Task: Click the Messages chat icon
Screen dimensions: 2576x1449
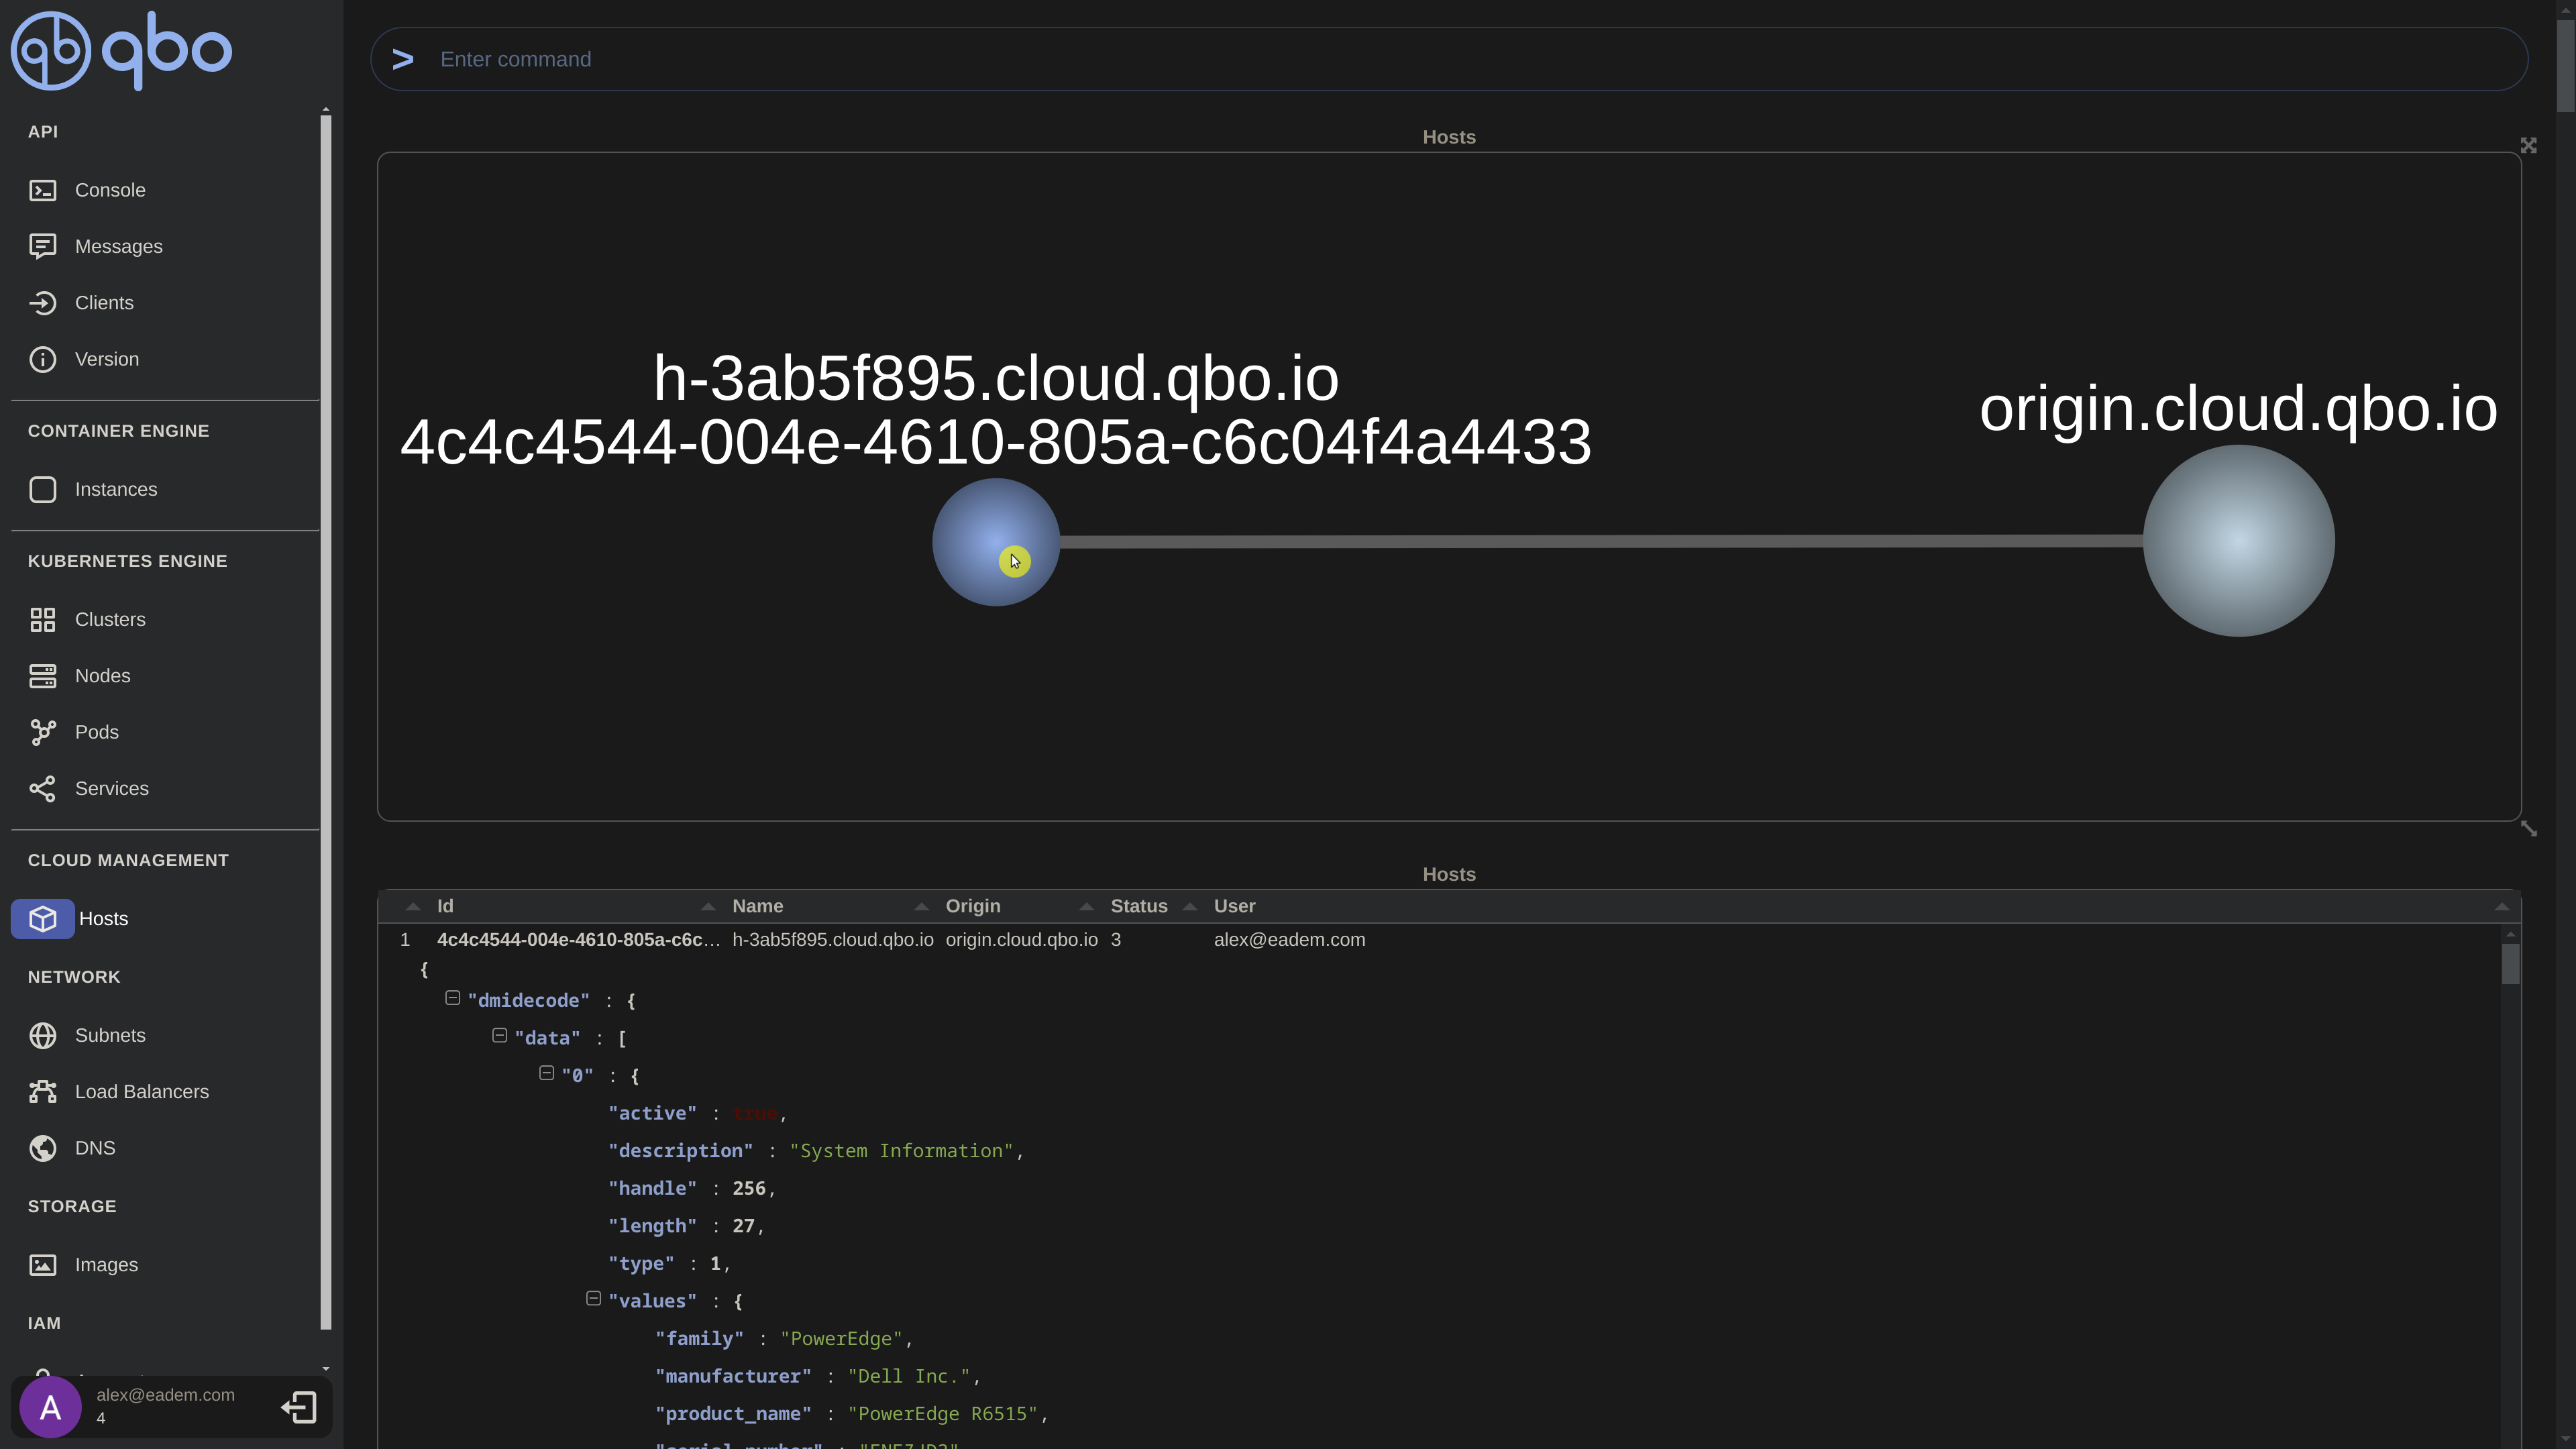Action: [43, 246]
